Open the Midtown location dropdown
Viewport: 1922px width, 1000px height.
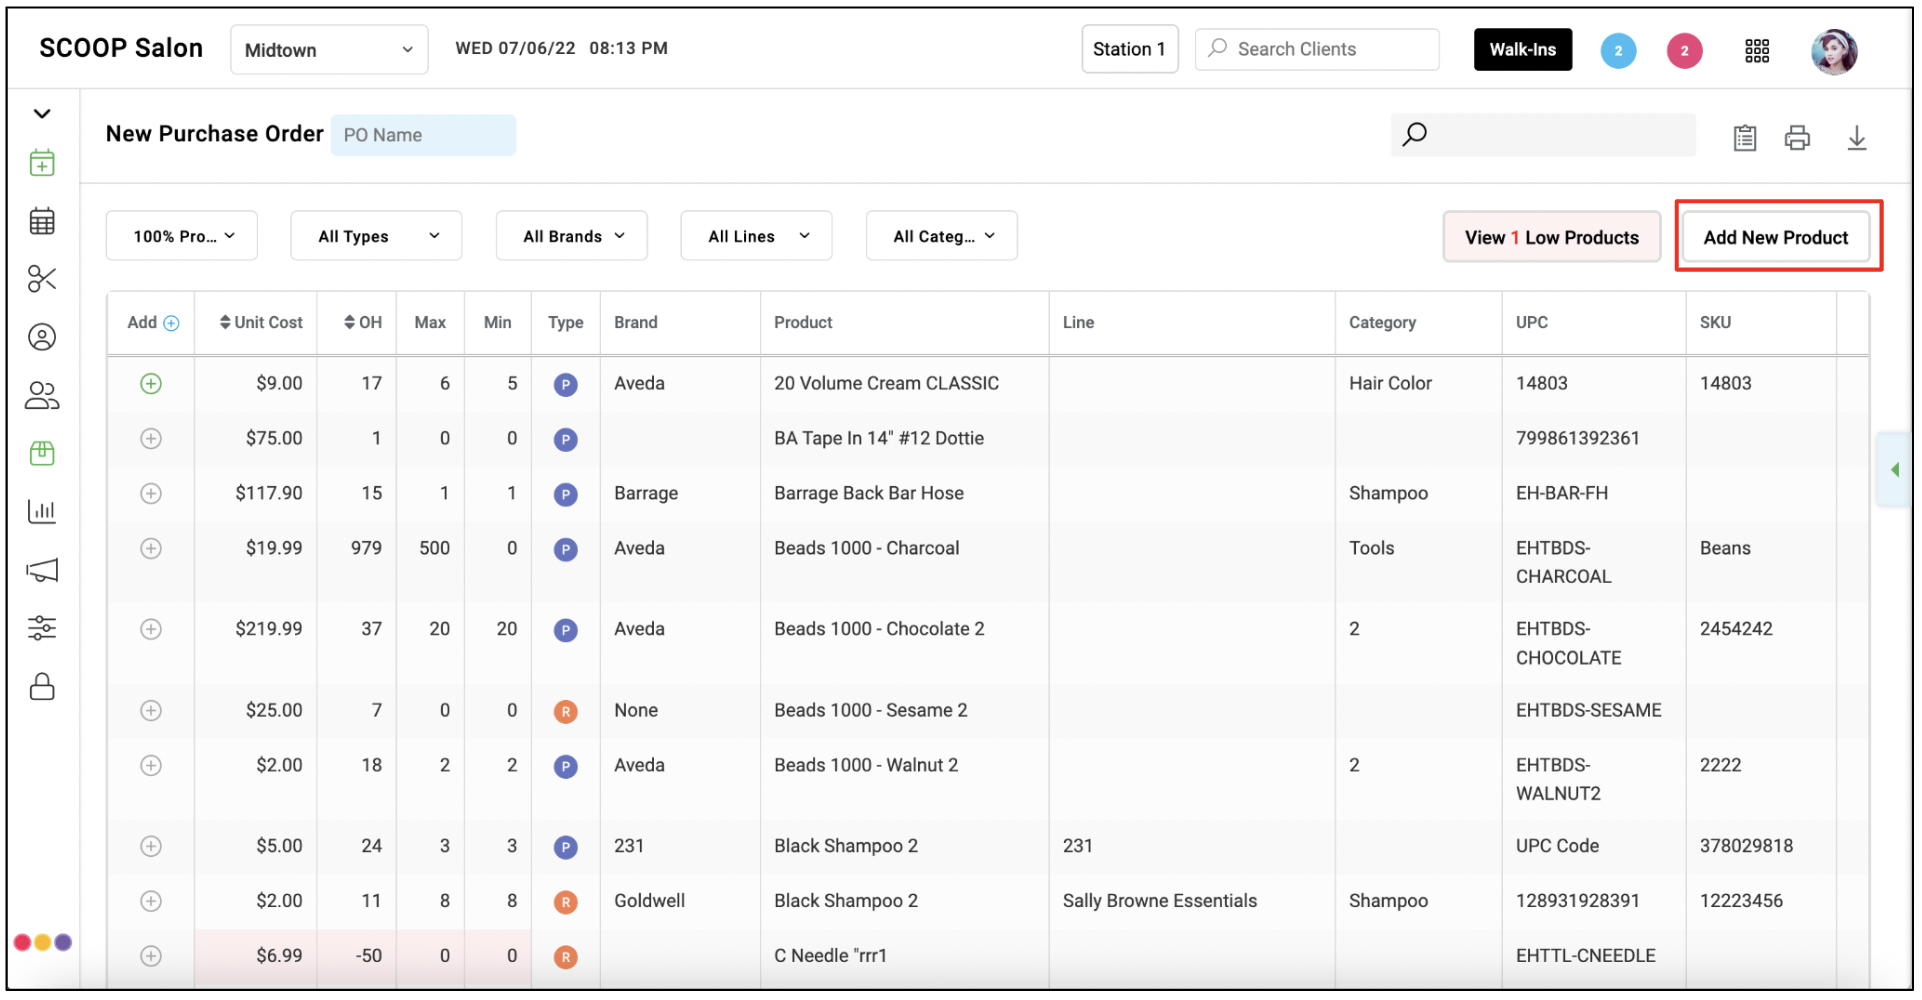click(329, 50)
